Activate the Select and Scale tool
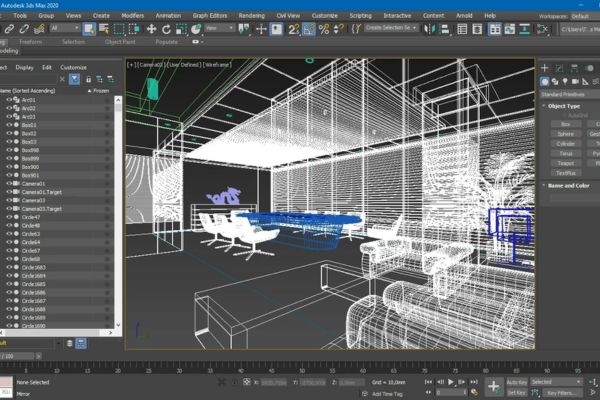Viewport: 600px width, 400px height. [181, 29]
